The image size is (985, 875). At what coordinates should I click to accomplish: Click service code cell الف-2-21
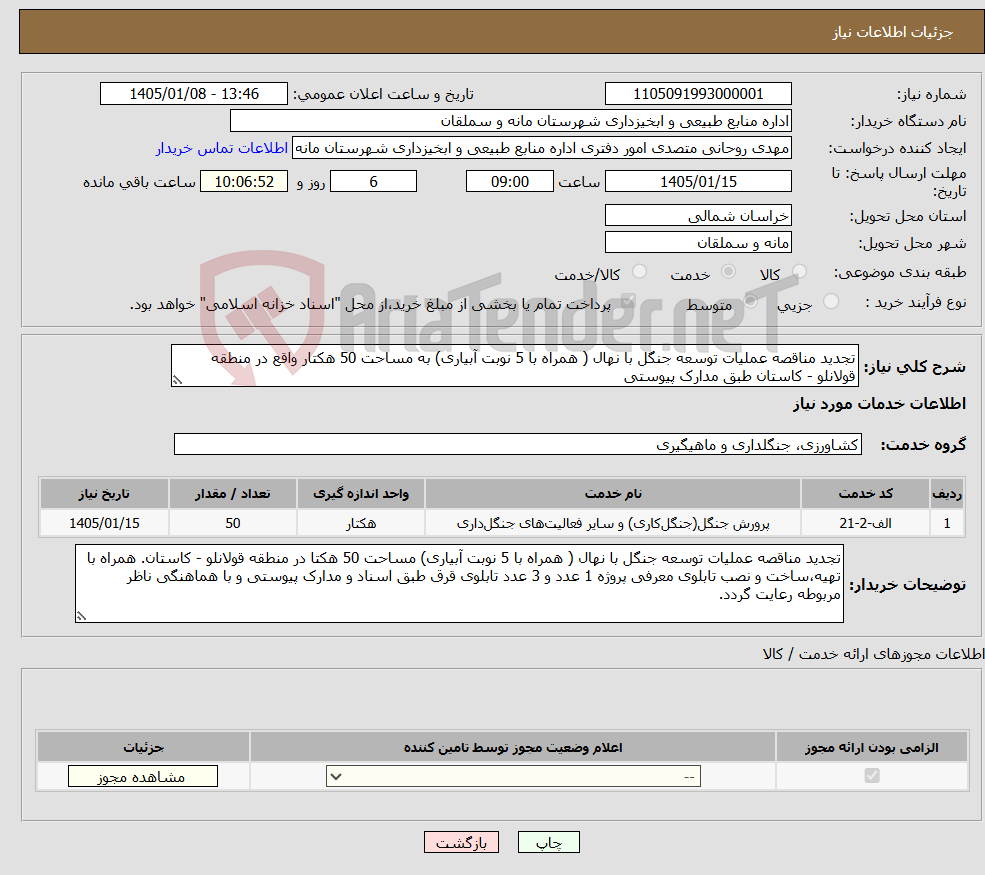[x=865, y=523]
